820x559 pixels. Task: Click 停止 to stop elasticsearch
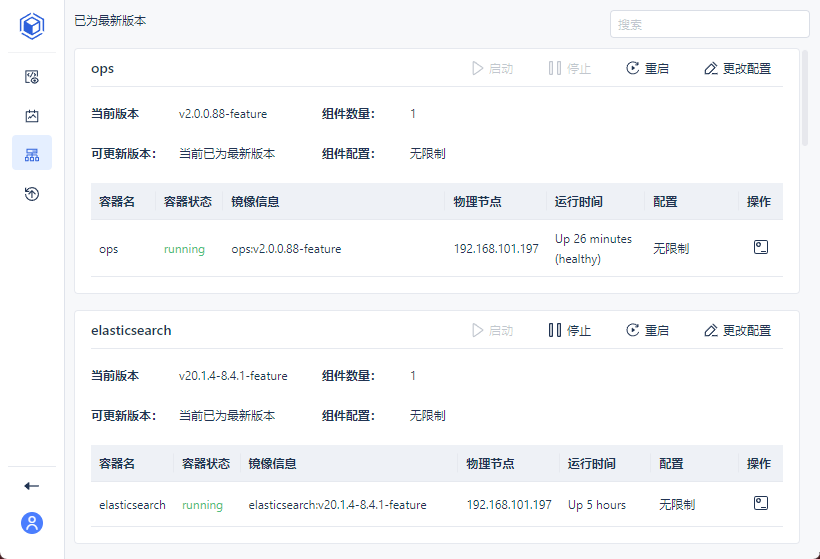click(x=569, y=331)
